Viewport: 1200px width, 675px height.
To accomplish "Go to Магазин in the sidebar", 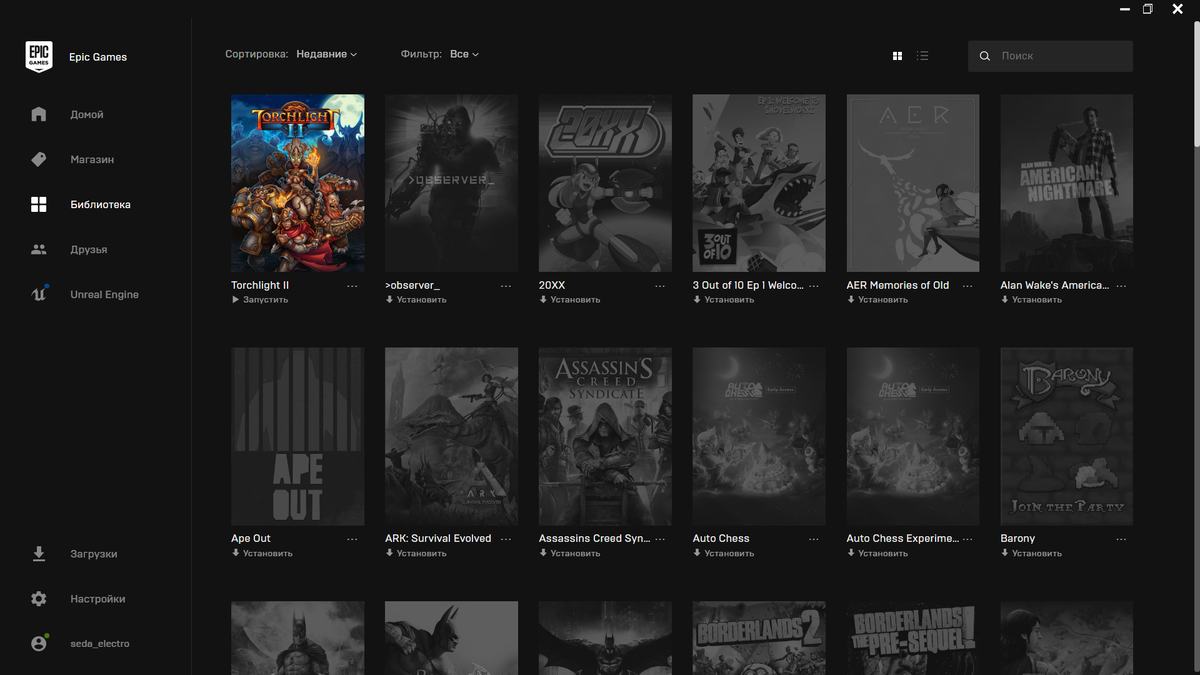I will pos(92,159).
